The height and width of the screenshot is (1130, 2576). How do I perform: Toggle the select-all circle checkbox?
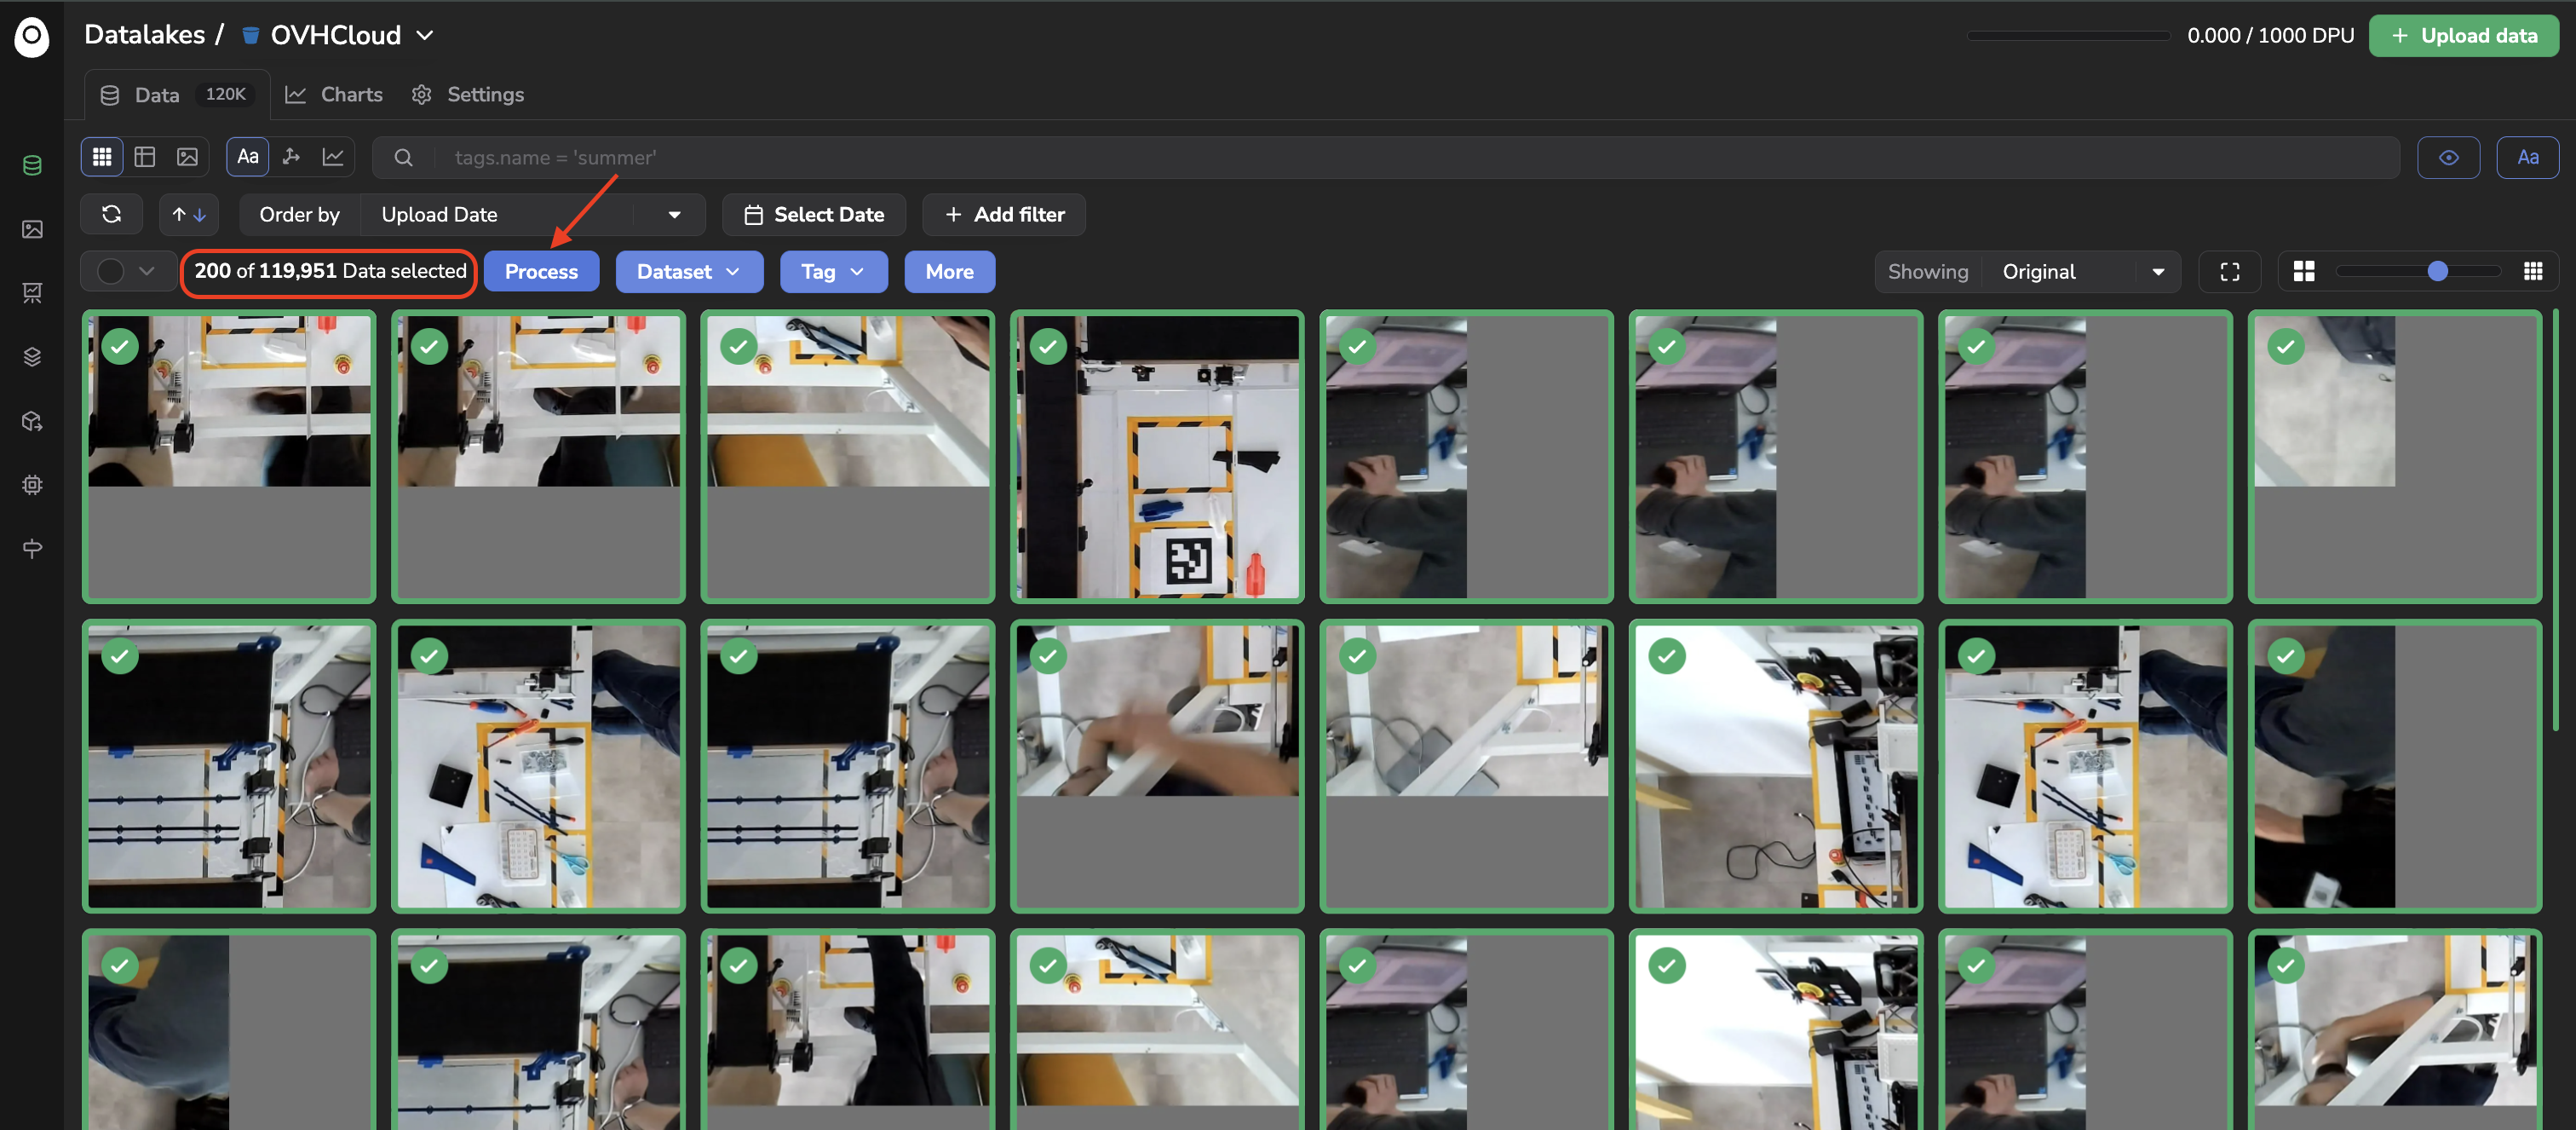[x=111, y=272]
